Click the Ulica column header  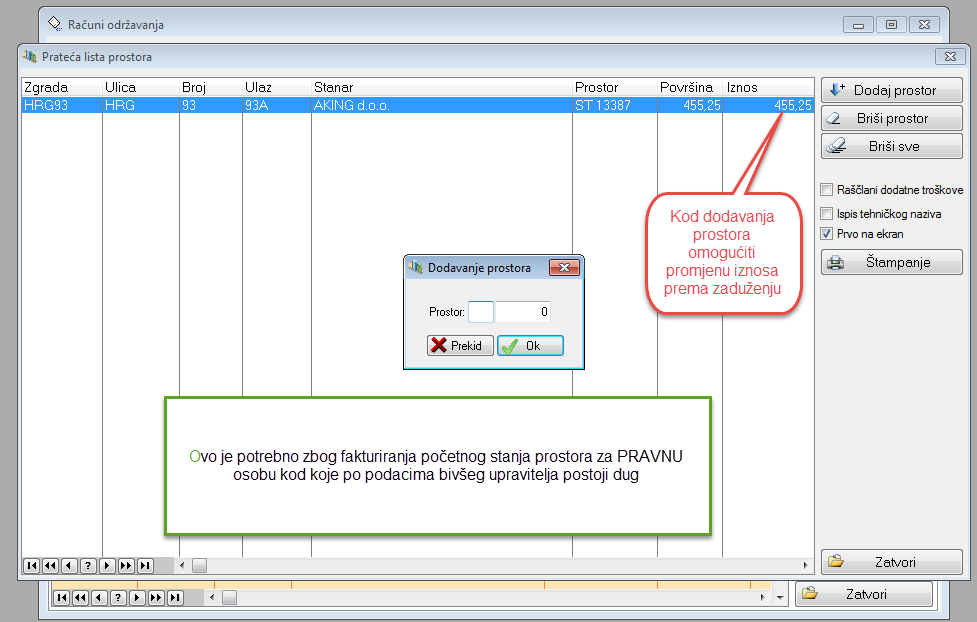(x=141, y=87)
